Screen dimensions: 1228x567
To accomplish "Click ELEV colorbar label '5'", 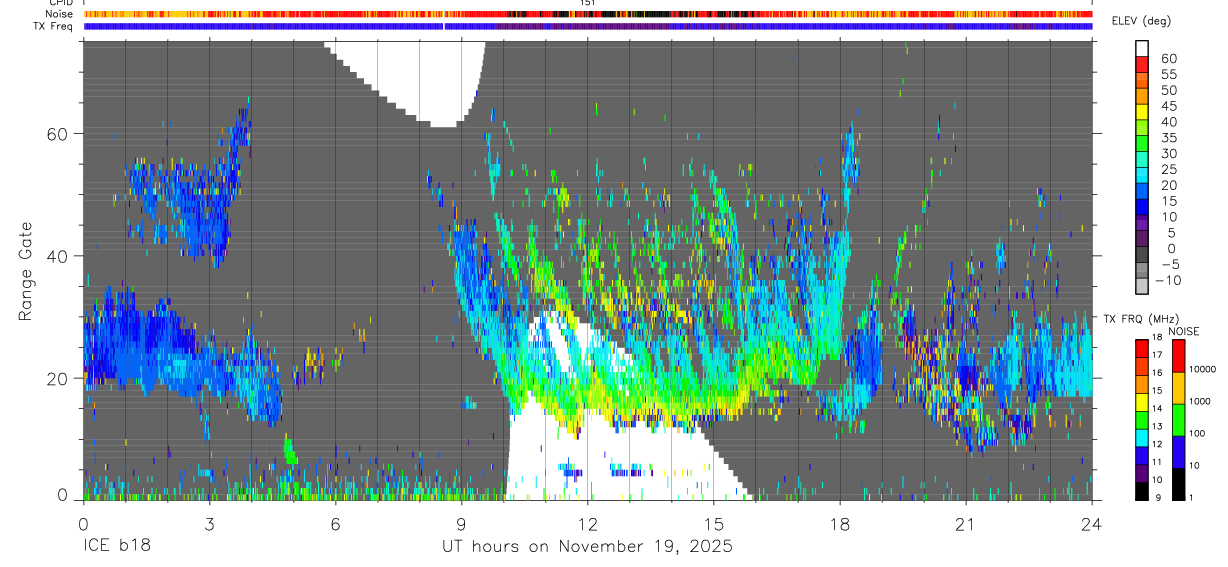I will [1171, 233].
